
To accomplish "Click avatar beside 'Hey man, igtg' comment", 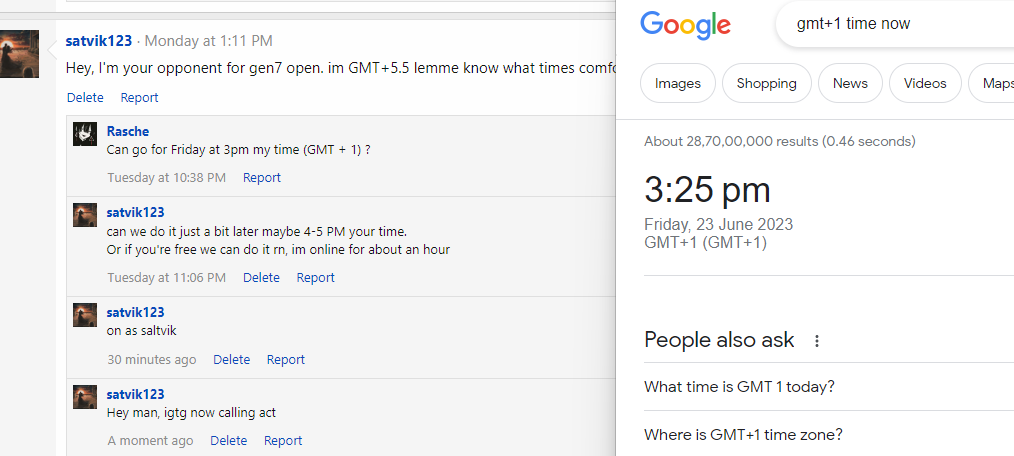I will click(85, 396).
